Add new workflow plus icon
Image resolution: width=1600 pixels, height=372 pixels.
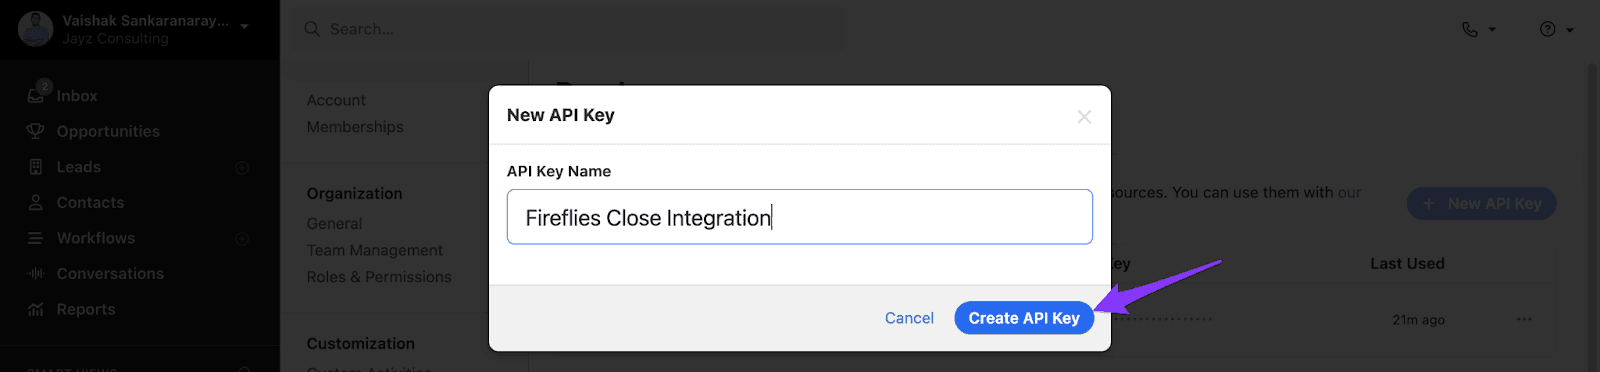click(x=242, y=238)
